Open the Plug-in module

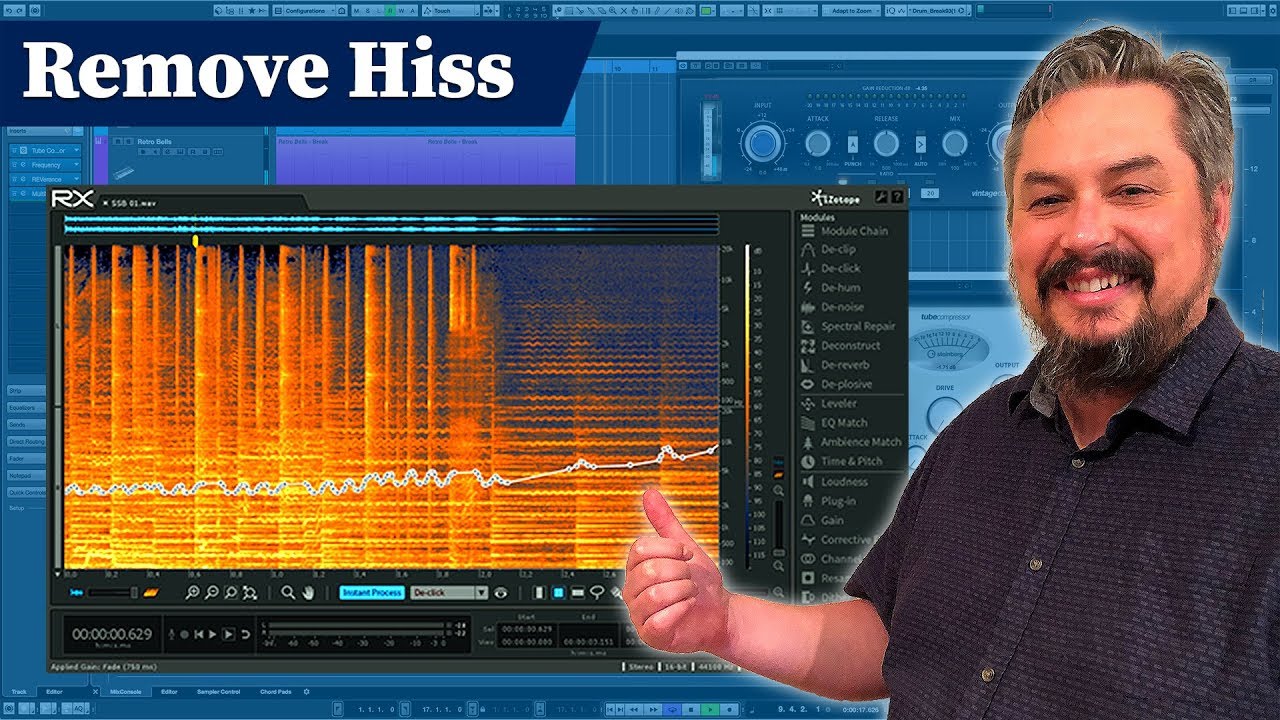pos(829,501)
